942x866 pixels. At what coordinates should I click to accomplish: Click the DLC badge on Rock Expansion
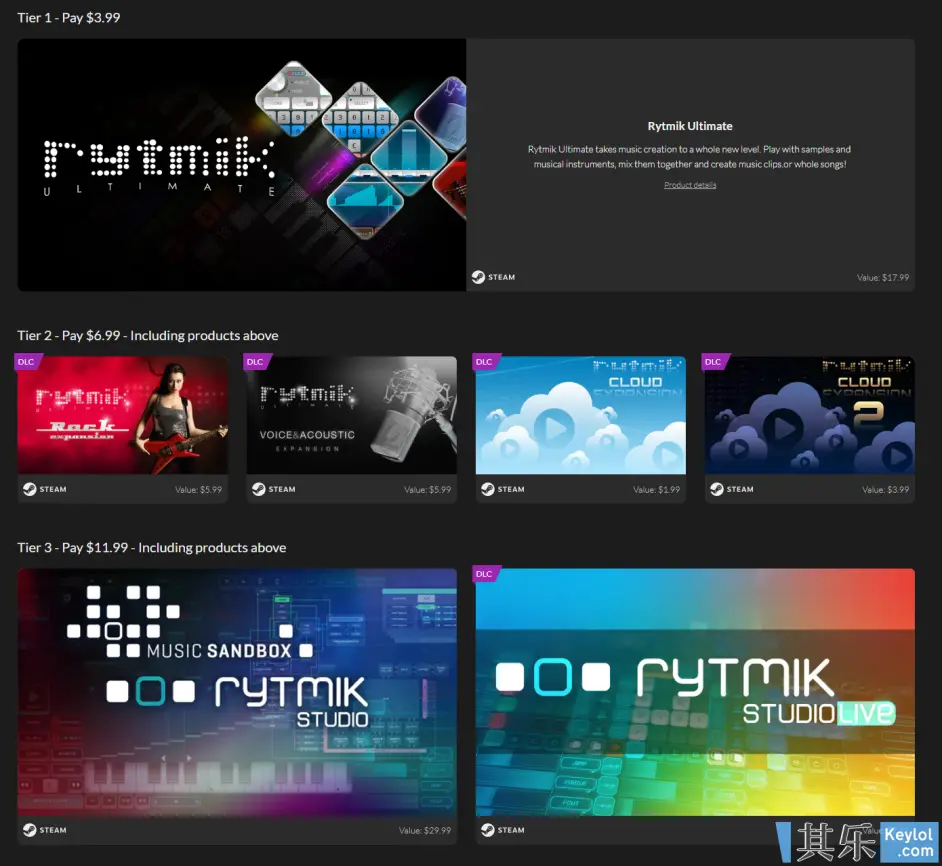(26, 362)
